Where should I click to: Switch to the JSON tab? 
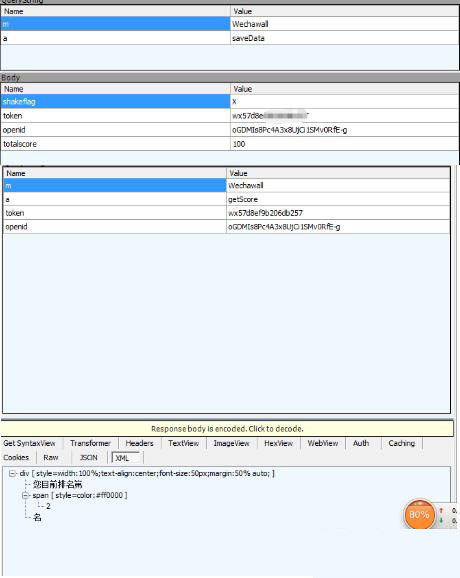click(x=89, y=458)
